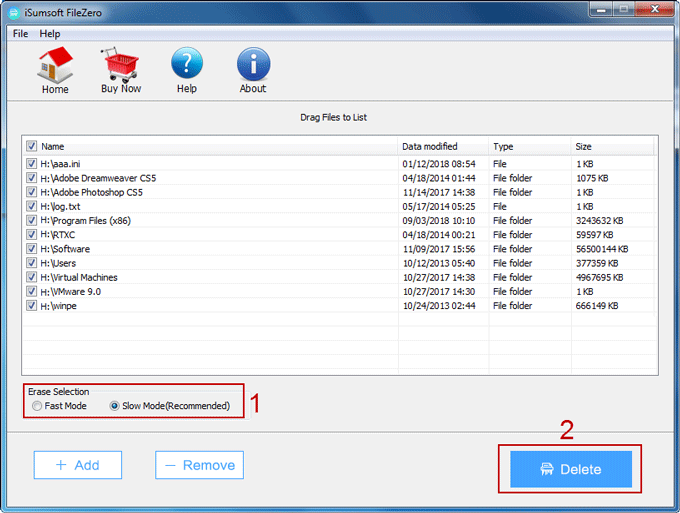Select the H:\Virtual Machines folder name

coord(79,278)
